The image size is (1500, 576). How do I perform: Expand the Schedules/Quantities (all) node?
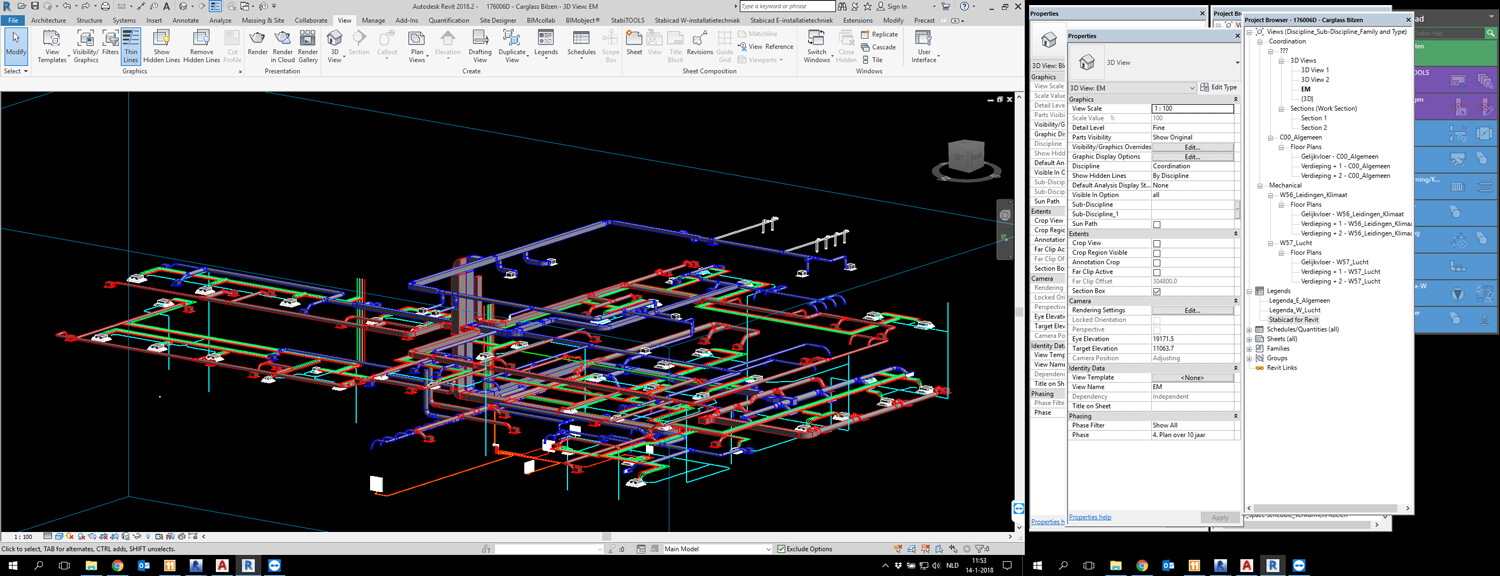(x=1249, y=329)
